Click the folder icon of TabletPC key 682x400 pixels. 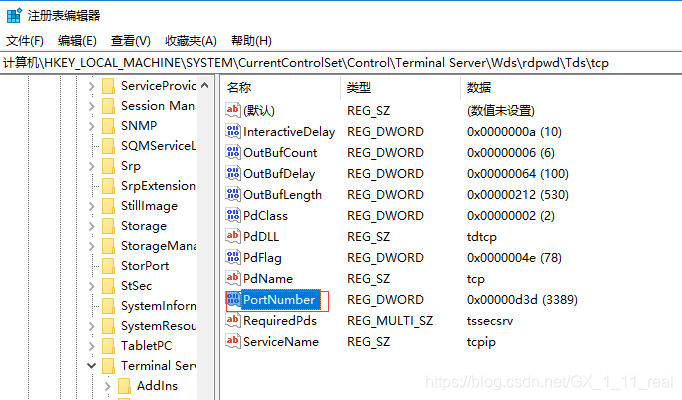[x=108, y=346]
